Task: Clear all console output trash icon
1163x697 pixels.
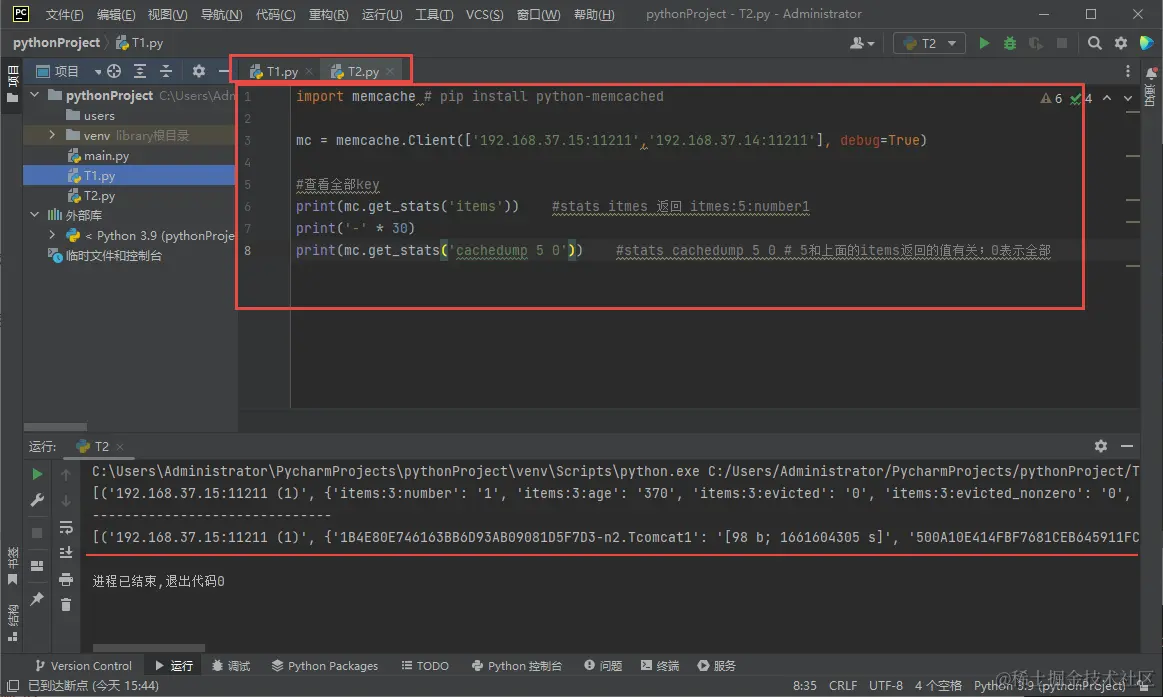Action: tap(66, 605)
